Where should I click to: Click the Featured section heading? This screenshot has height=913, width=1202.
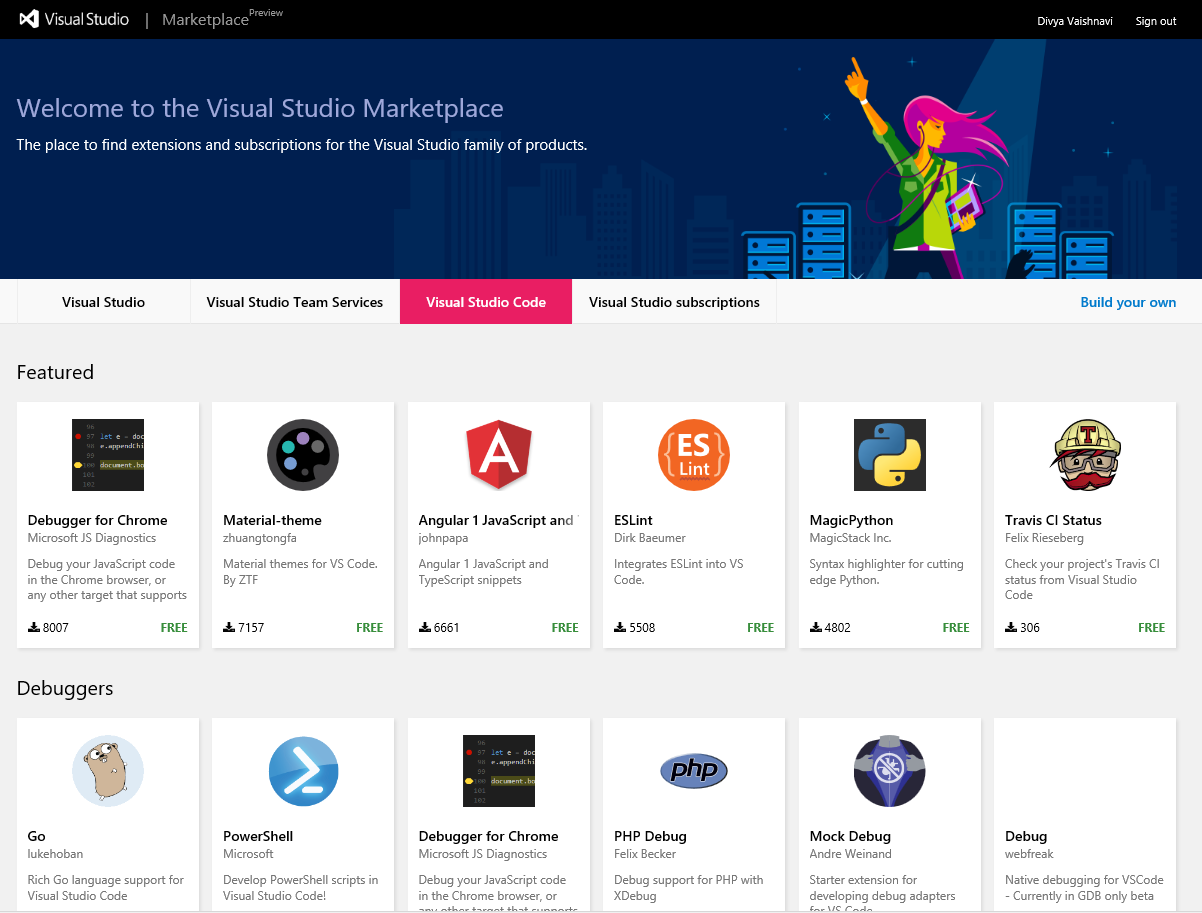(55, 372)
